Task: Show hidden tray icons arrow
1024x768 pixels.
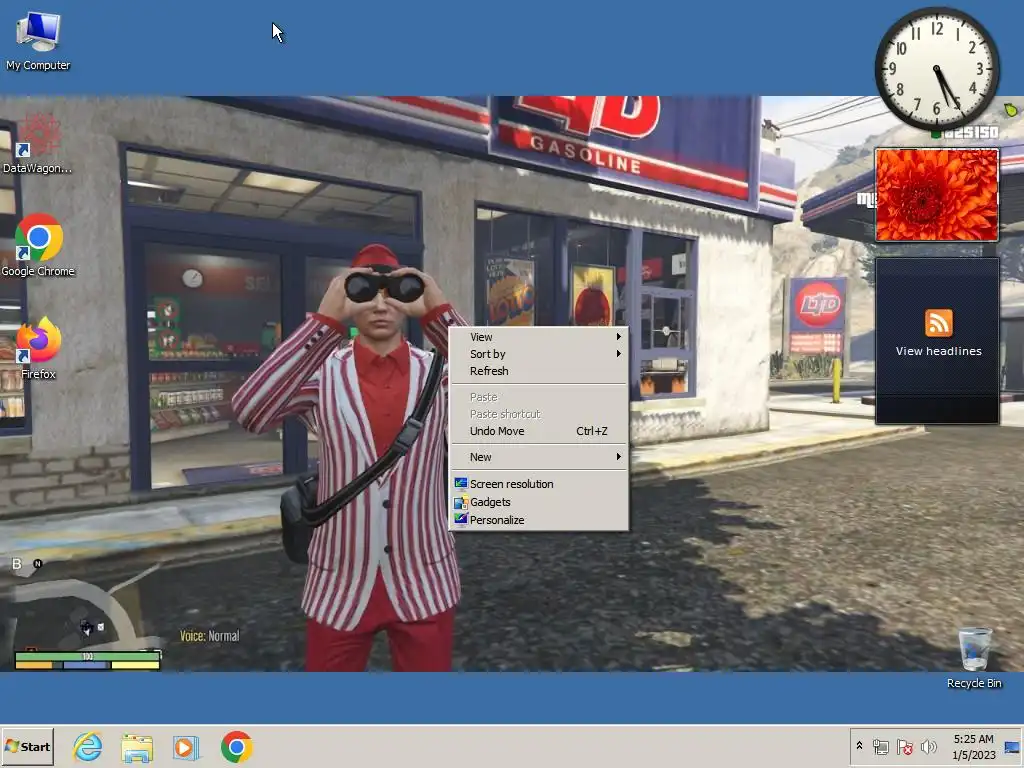Action: click(859, 746)
